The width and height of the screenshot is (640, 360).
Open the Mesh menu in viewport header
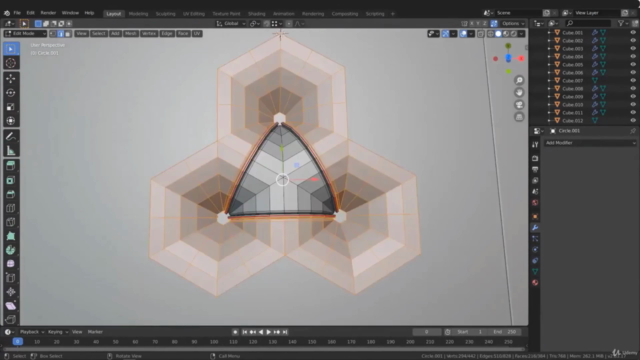(131, 33)
